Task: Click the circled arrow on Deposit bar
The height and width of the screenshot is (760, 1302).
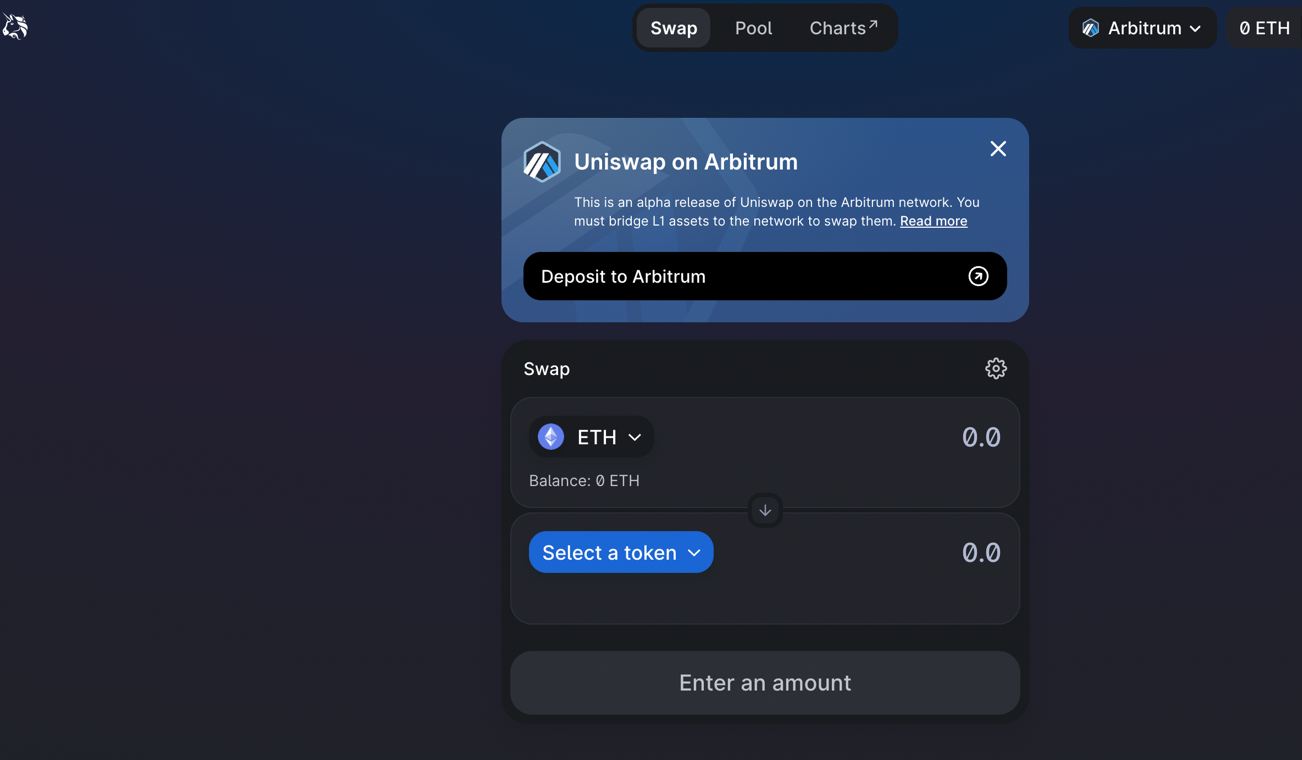Action: pyautogui.click(x=978, y=277)
